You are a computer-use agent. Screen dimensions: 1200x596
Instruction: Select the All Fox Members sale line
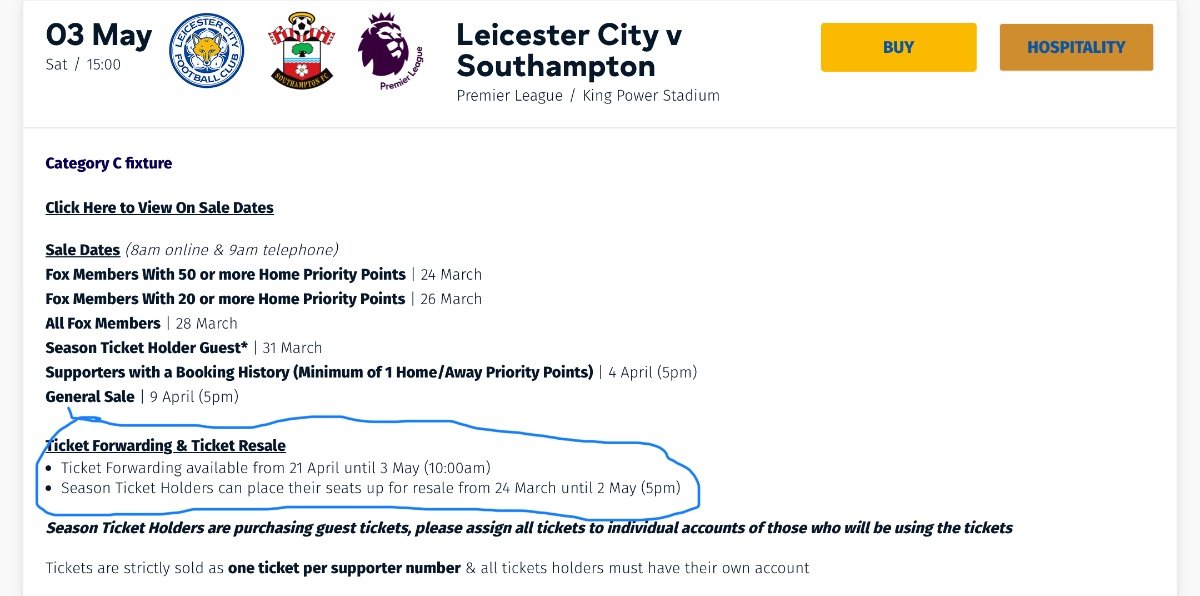(x=141, y=323)
